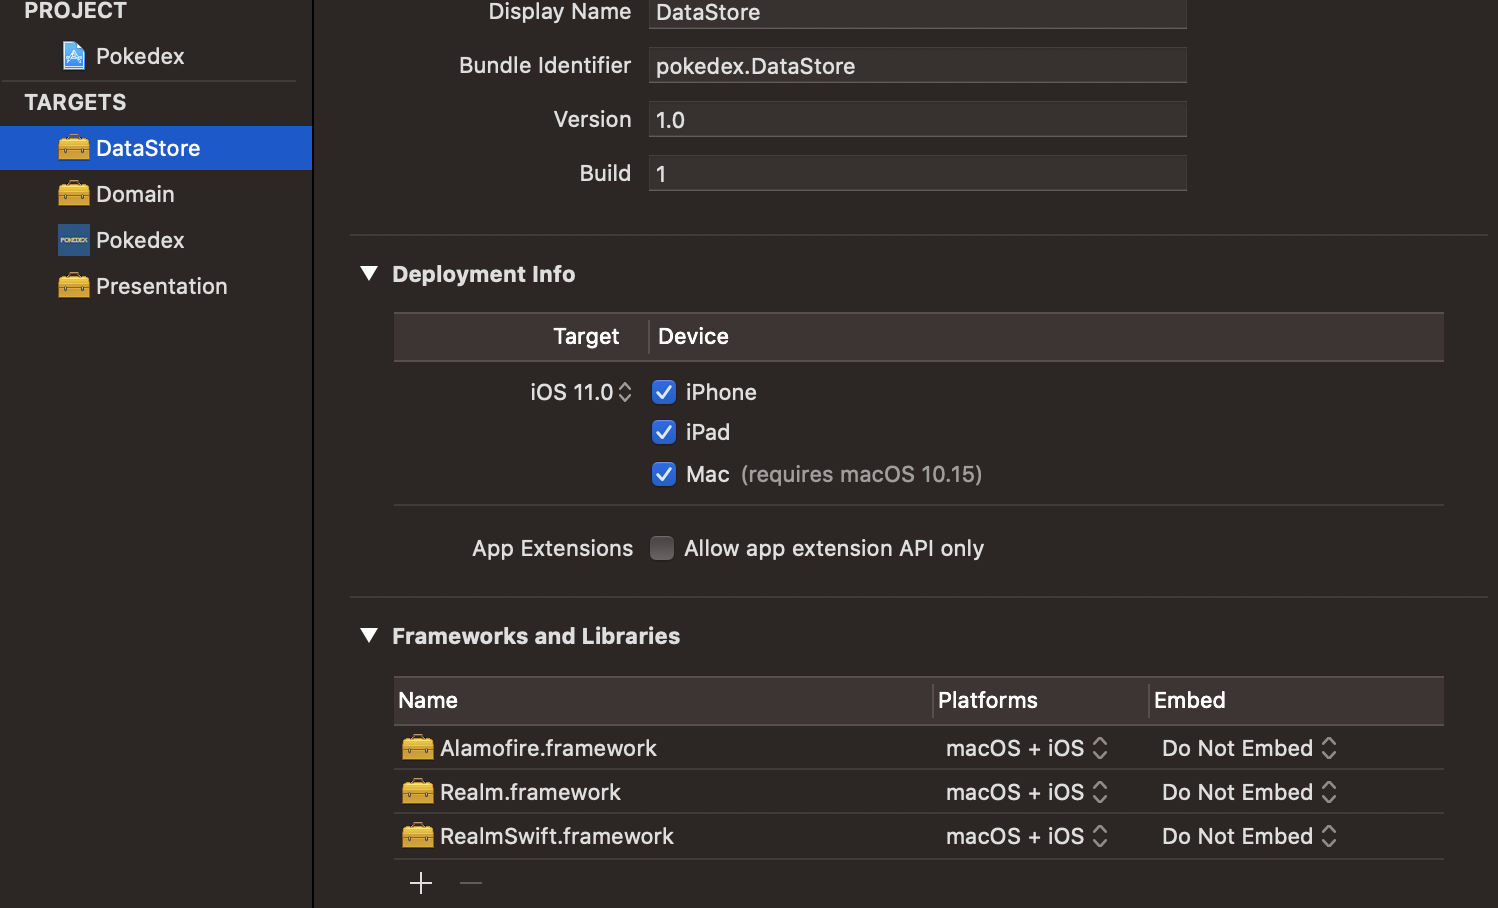Click the Alamofire.framework icon
This screenshot has width=1498, height=908.
click(x=417, y=747)
